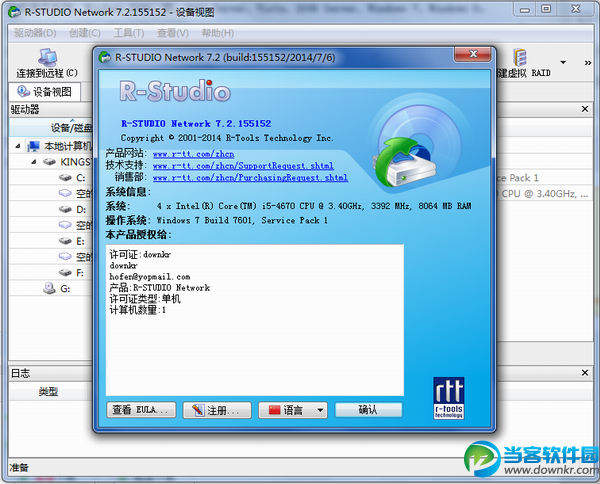Click the 类型 log column header
The width and height of the screenshot is (600, 484).
tap(48, 391)
